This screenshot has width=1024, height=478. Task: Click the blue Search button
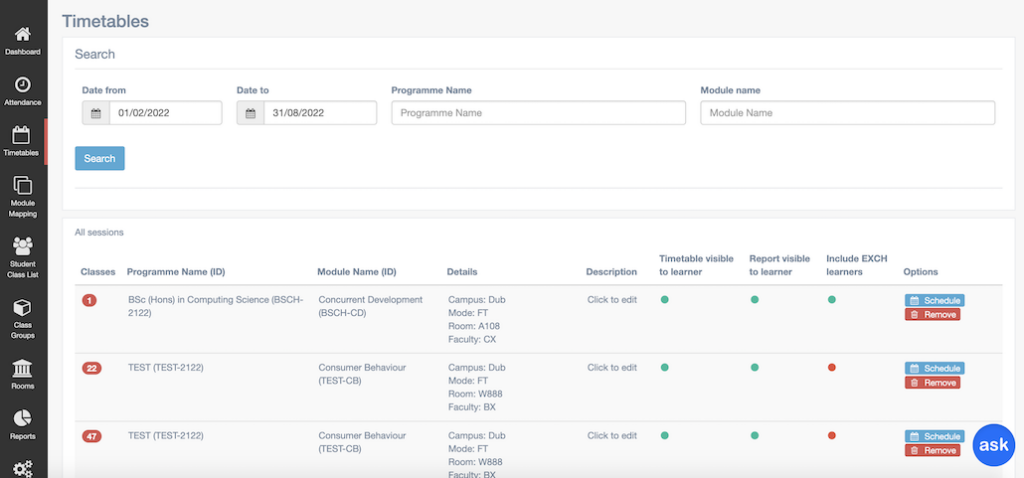(99, 158)
